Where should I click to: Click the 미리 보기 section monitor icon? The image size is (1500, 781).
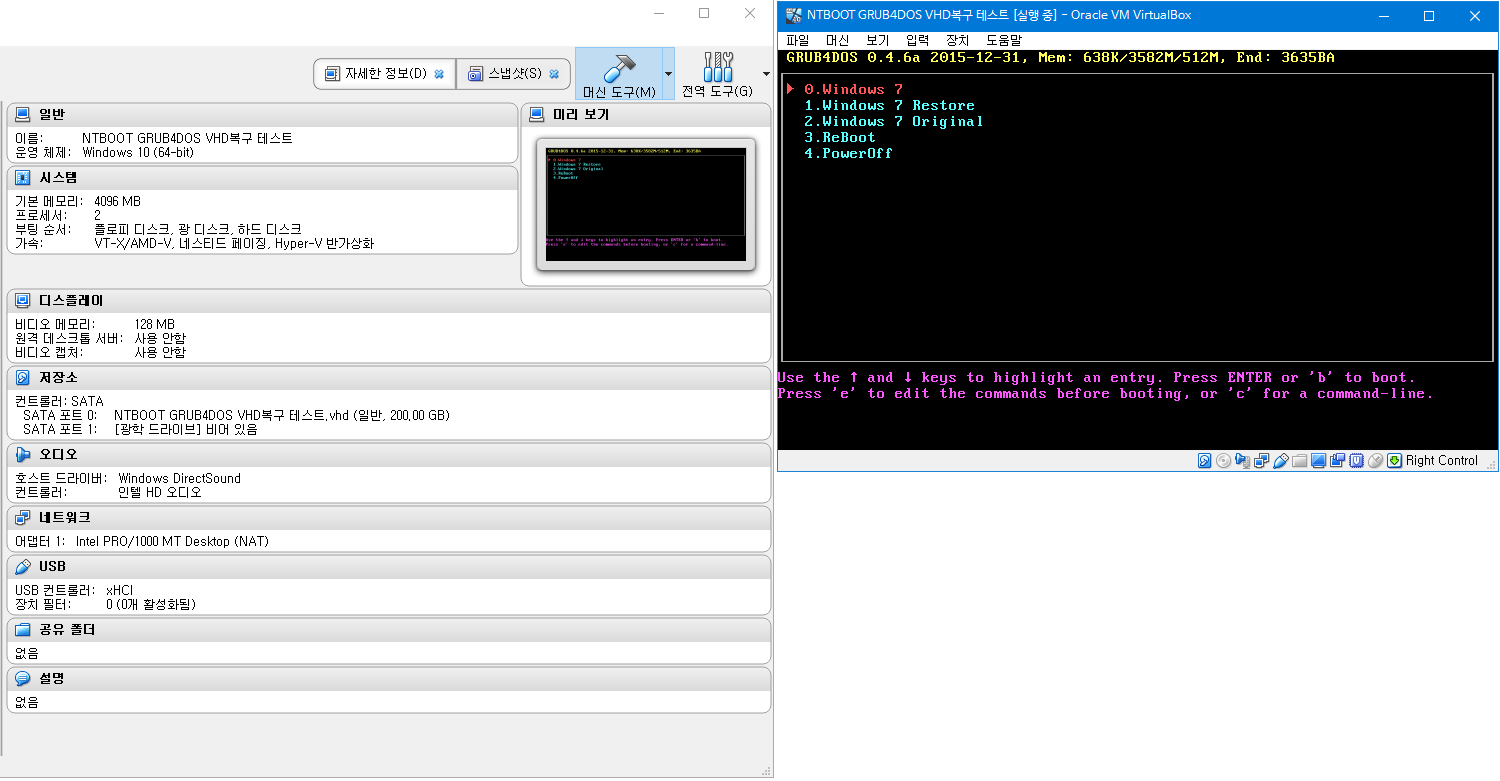click(537, 114)
